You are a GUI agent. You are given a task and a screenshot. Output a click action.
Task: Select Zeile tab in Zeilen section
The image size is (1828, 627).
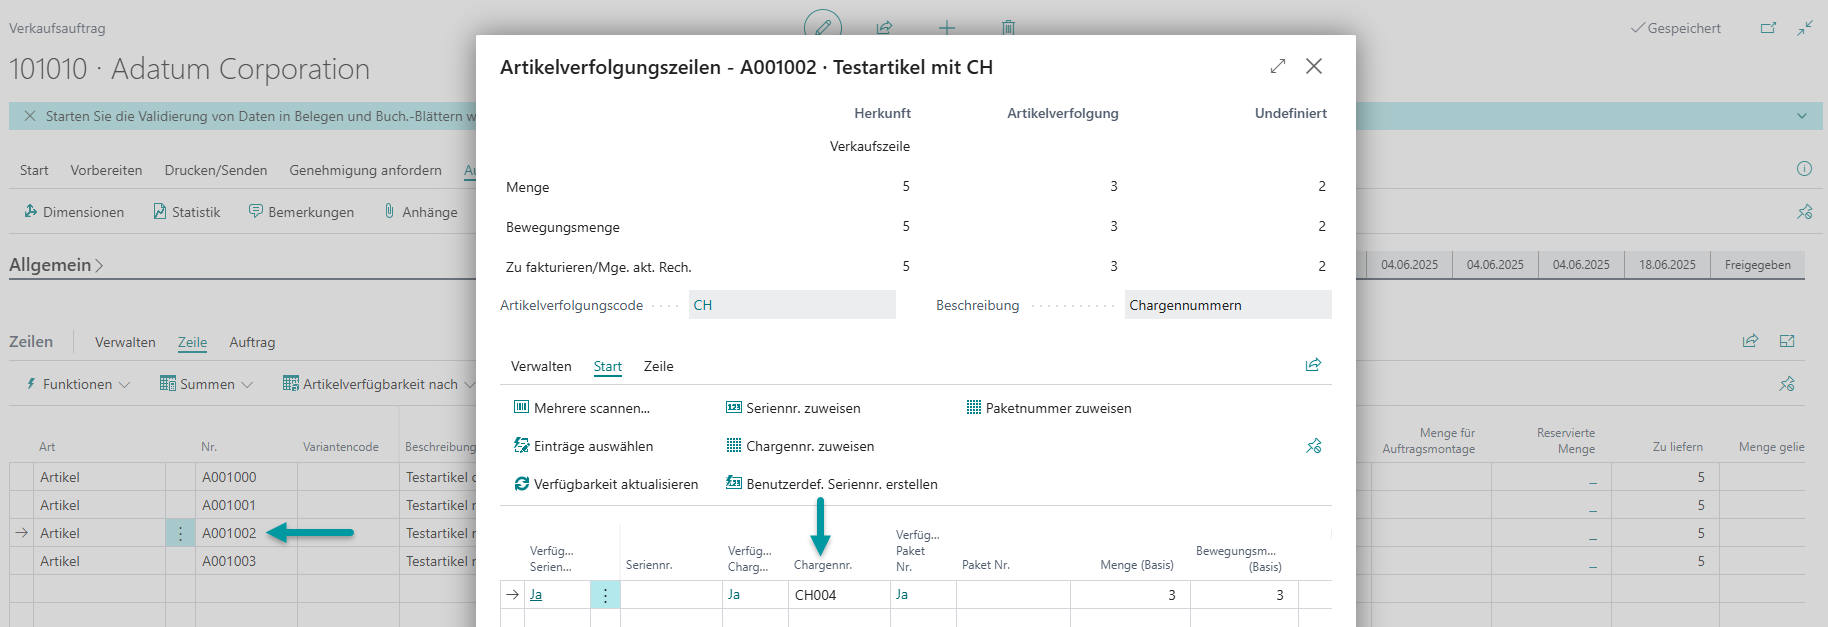[192, 342]
